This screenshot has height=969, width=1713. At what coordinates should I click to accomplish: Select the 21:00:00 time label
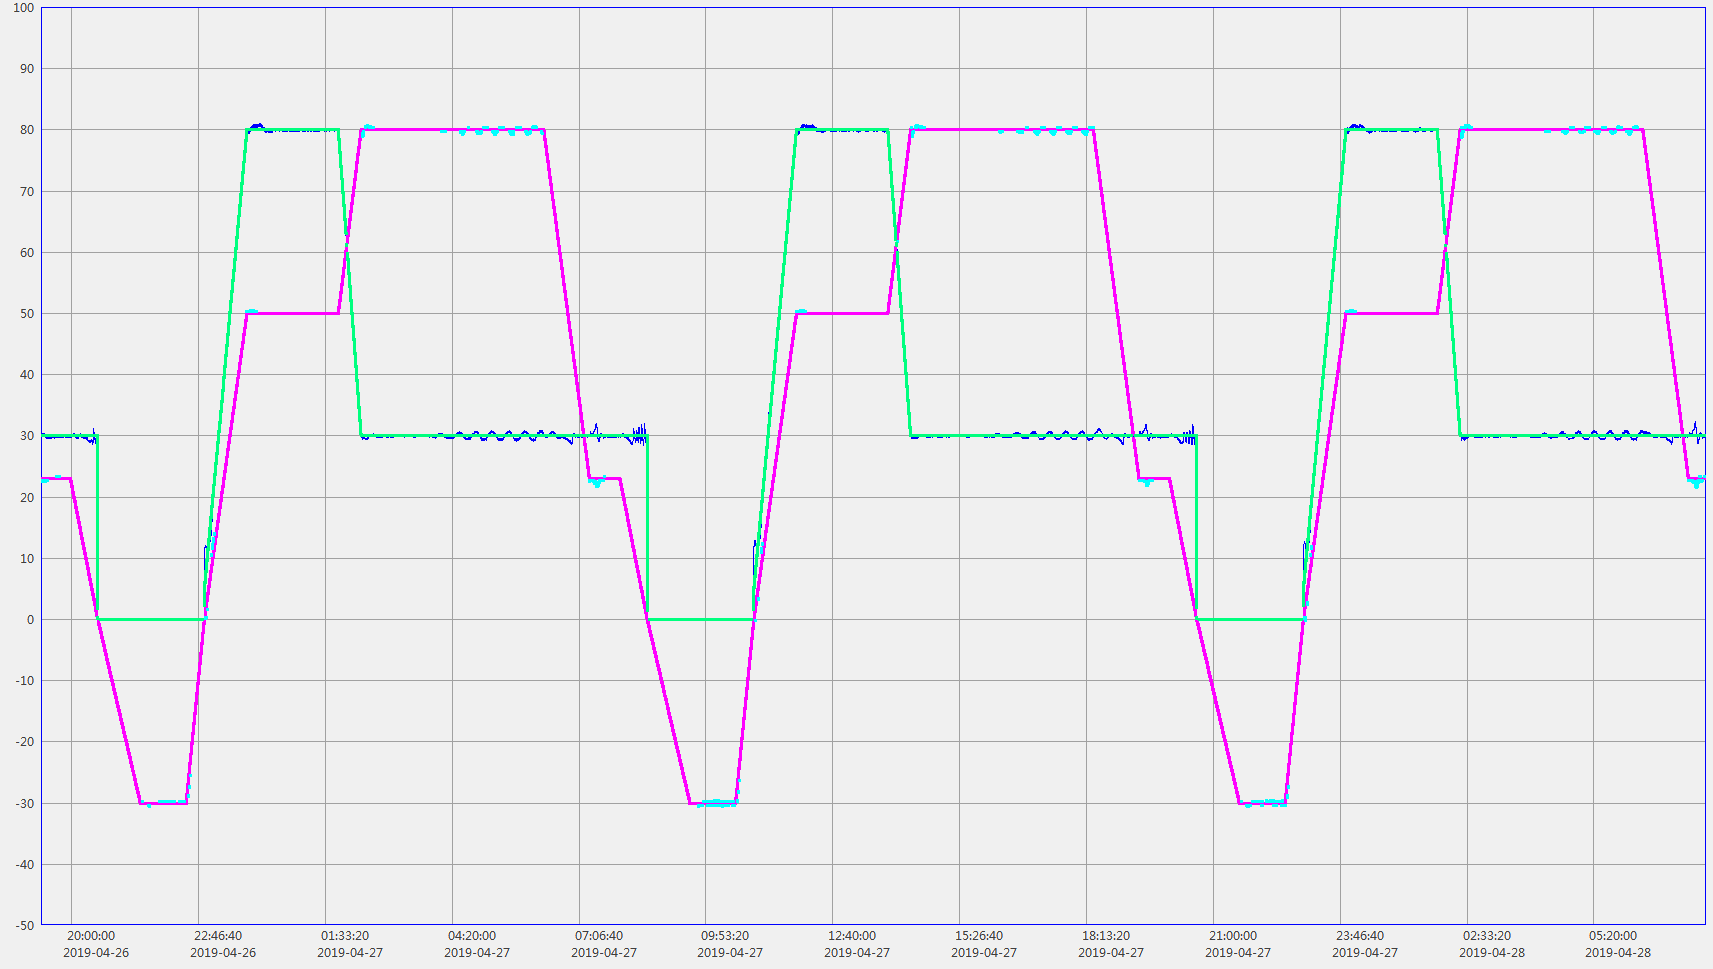point(1233,936)
